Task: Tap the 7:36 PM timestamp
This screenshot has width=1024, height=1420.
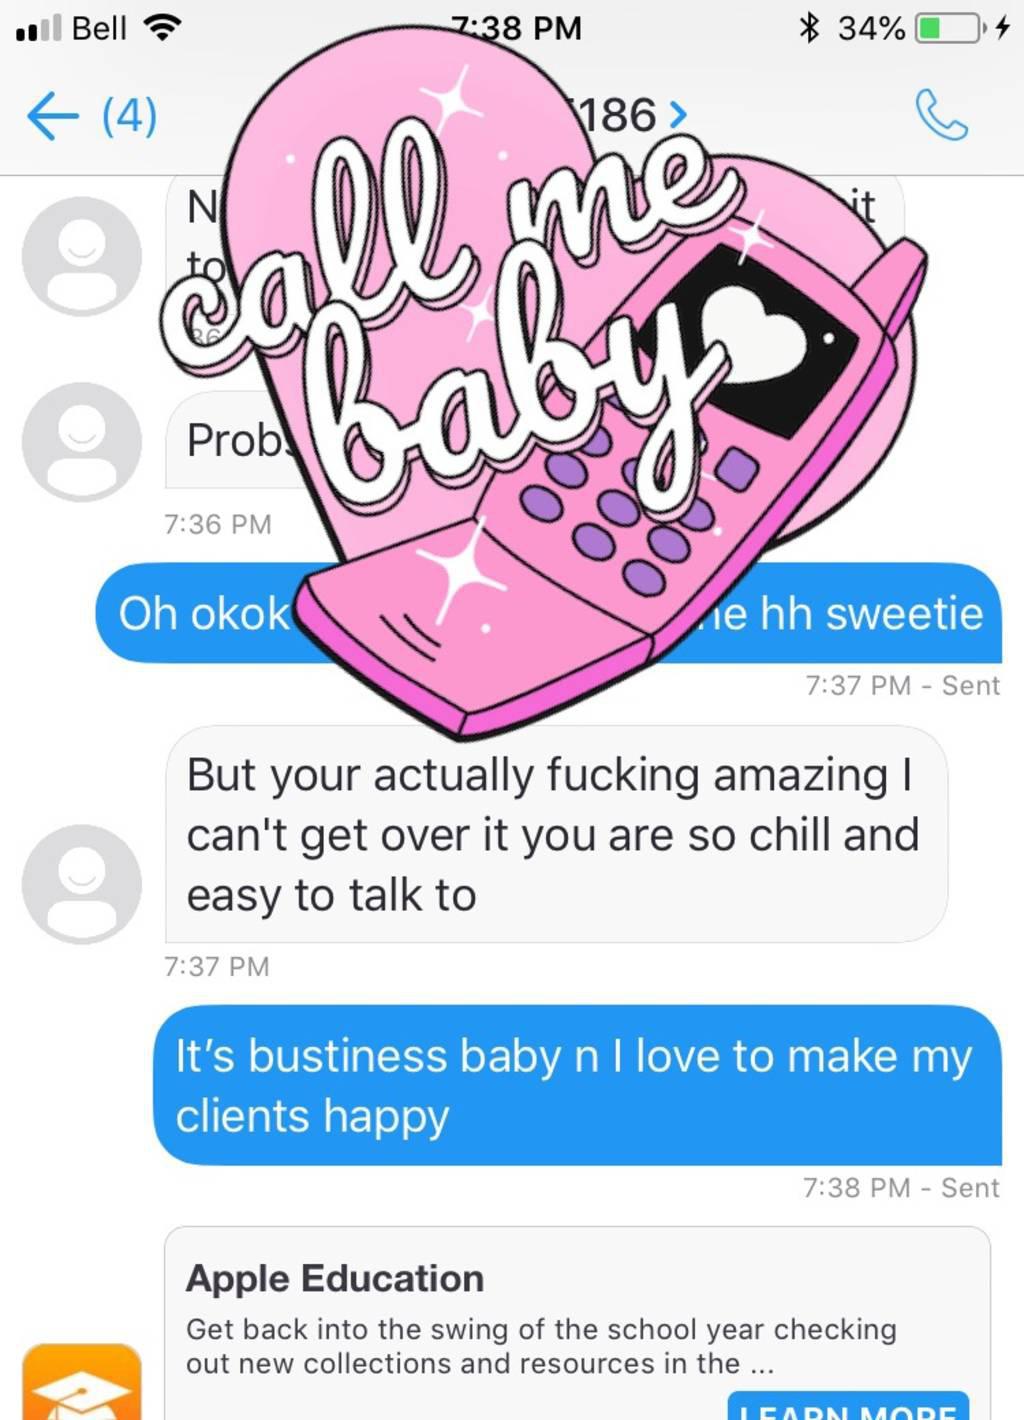Action: (x=218, y=524)
